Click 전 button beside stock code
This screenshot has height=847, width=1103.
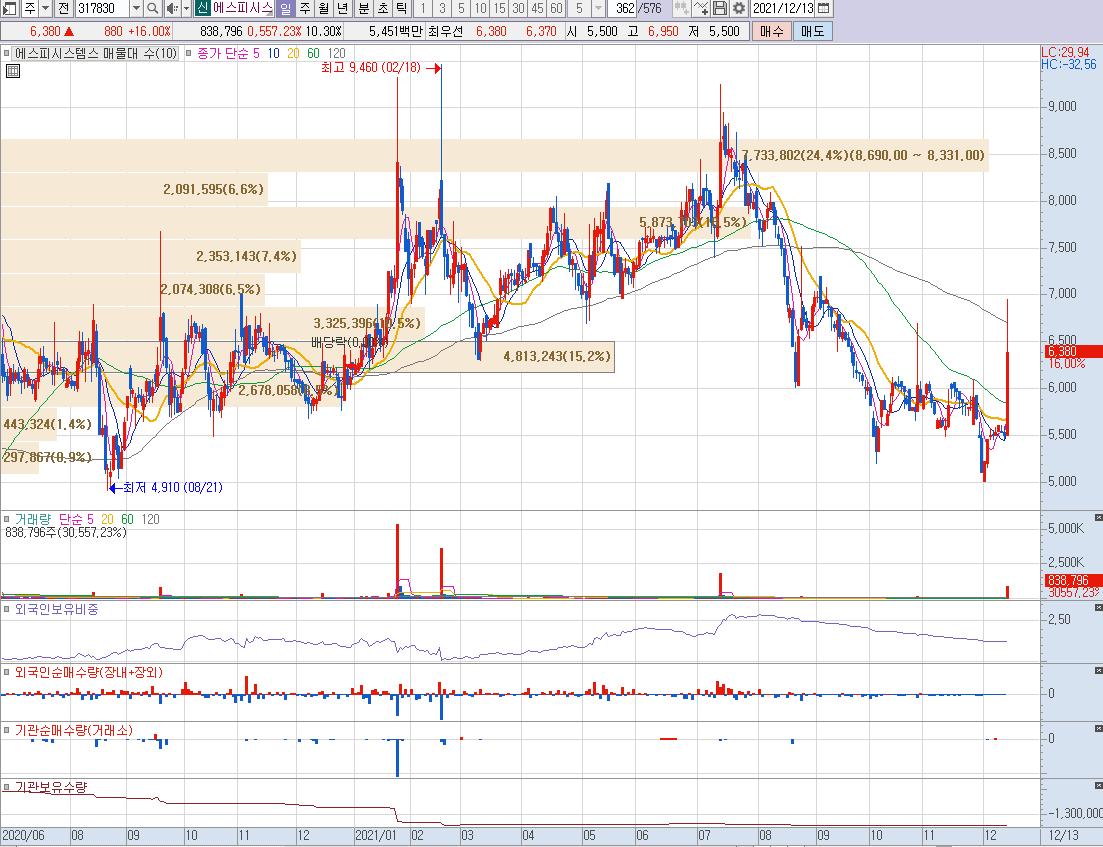click(x=63, y=8)
